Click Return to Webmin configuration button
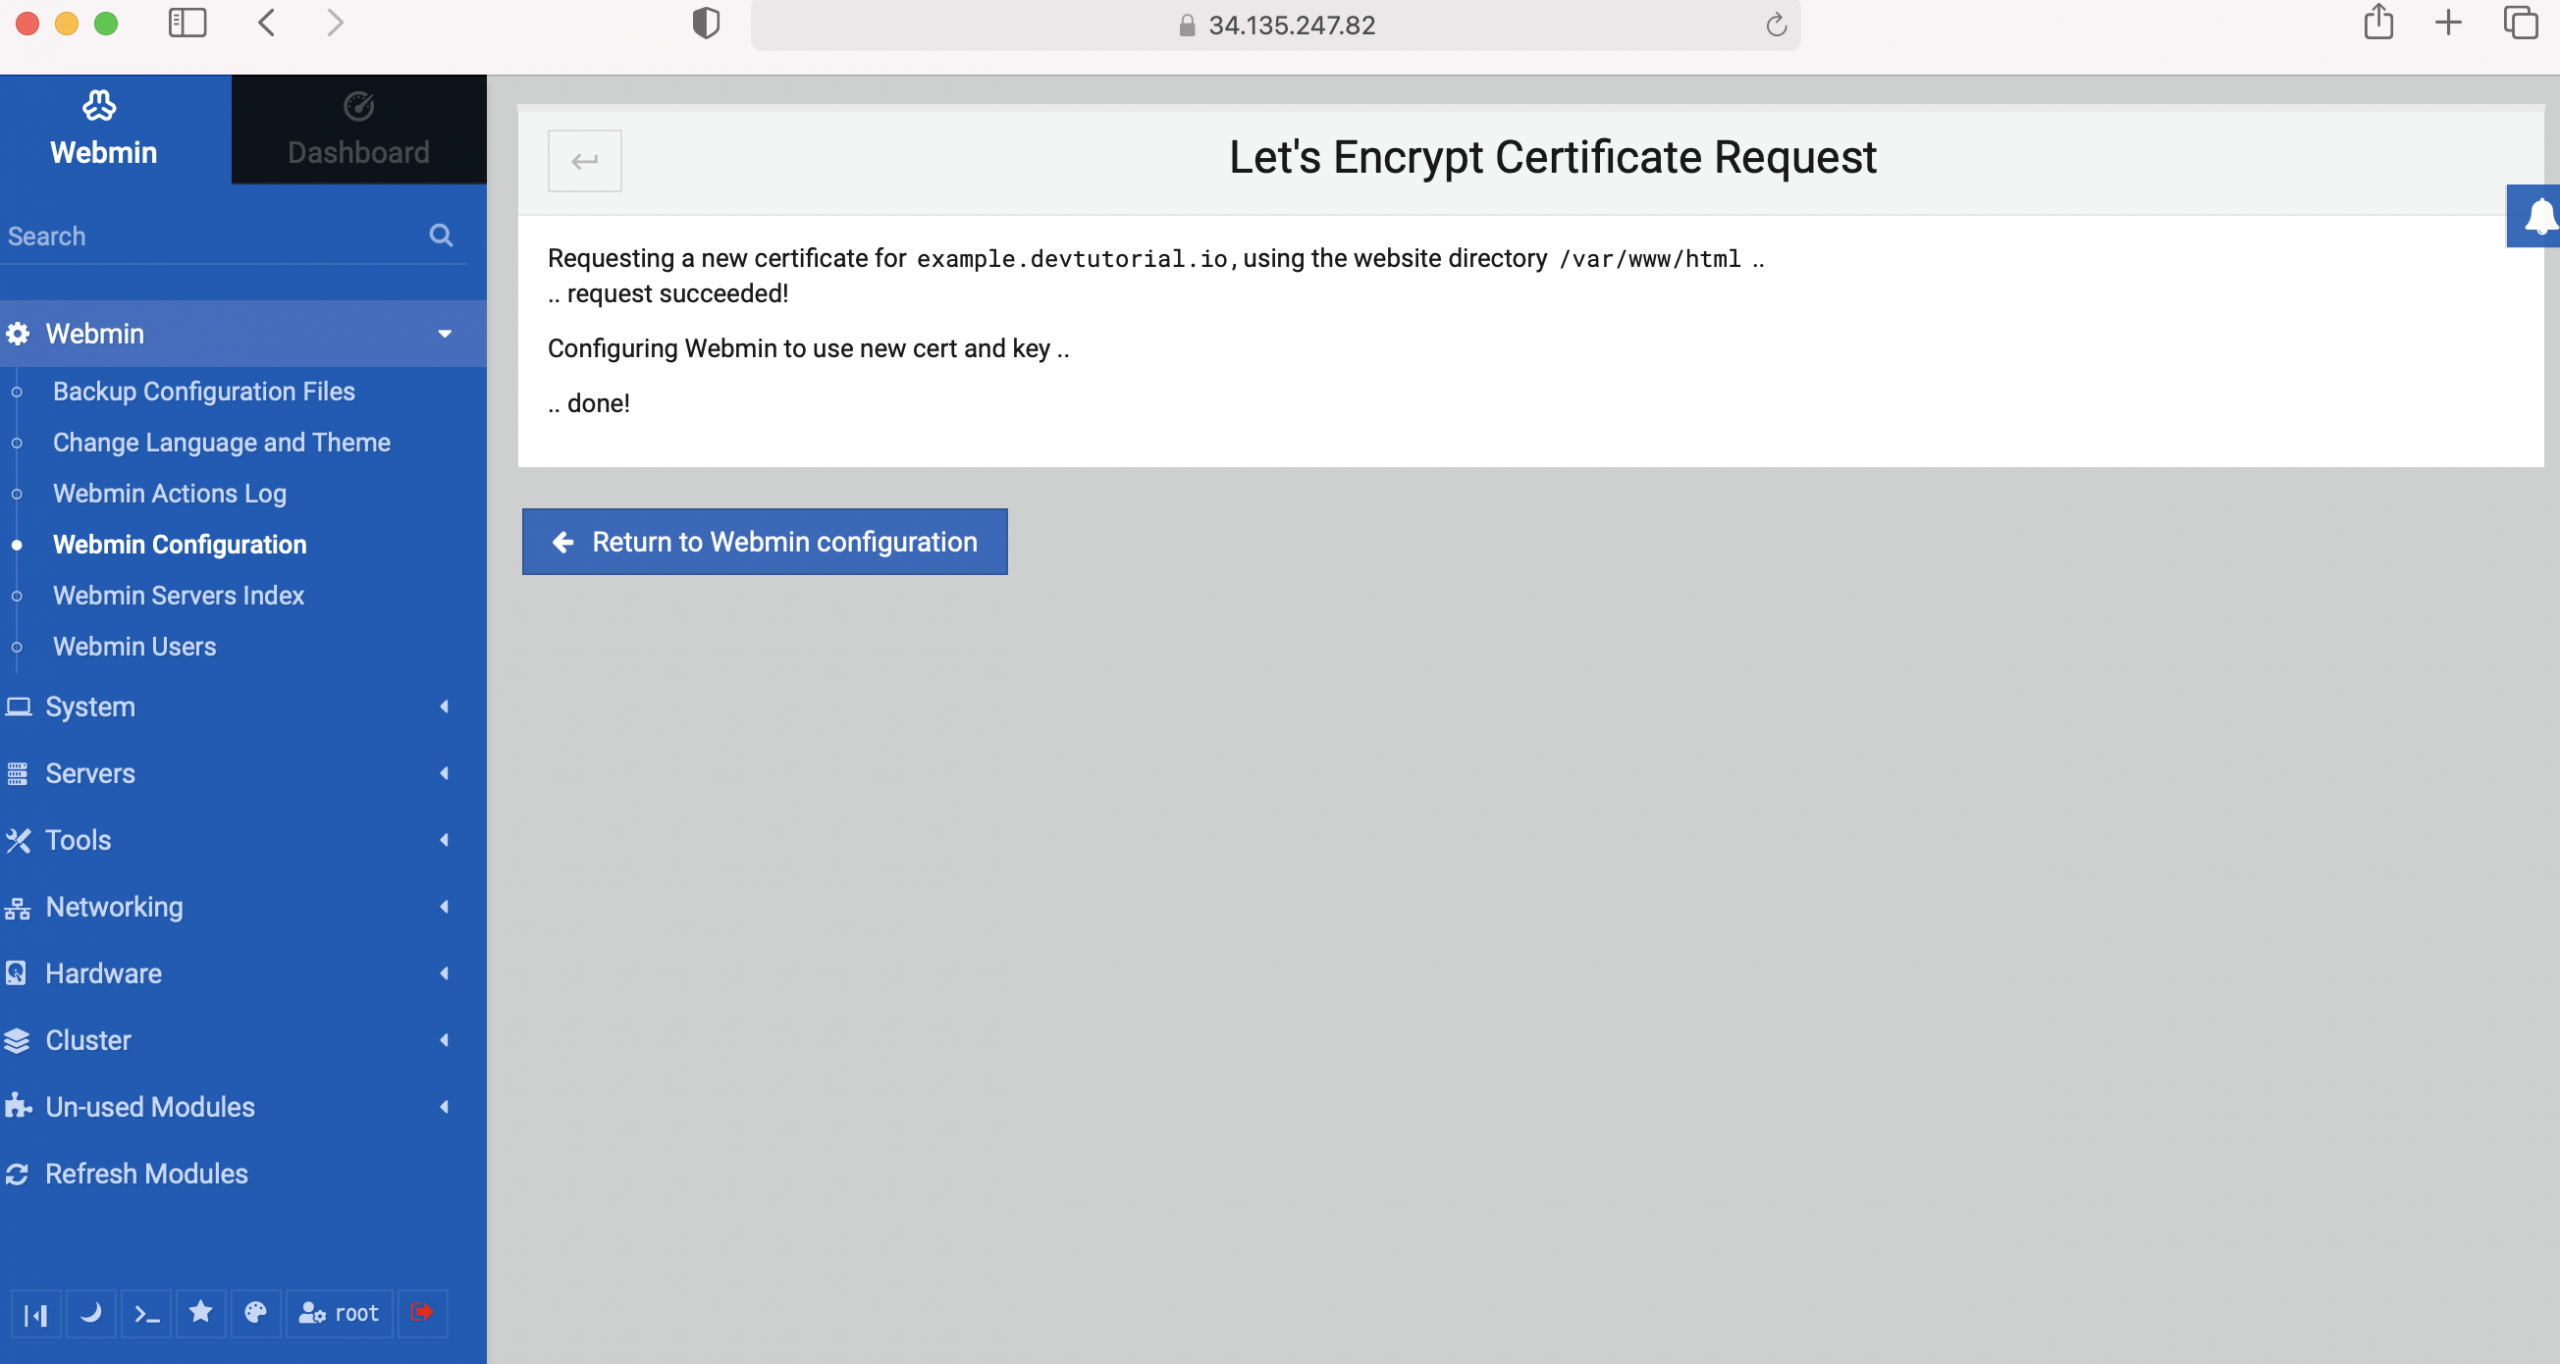This screenshot has height=1364, width=2560. click(764, 542)
